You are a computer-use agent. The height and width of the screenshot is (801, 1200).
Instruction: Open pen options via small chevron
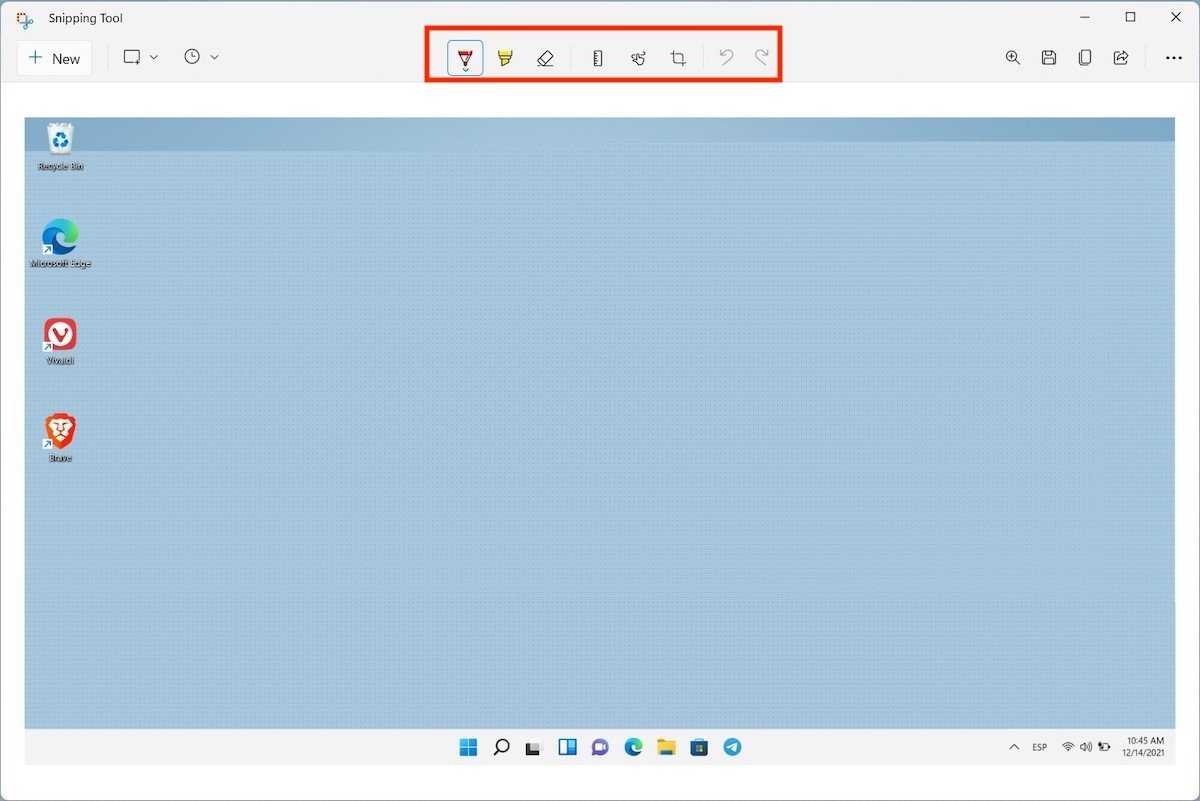click(465, 69)
